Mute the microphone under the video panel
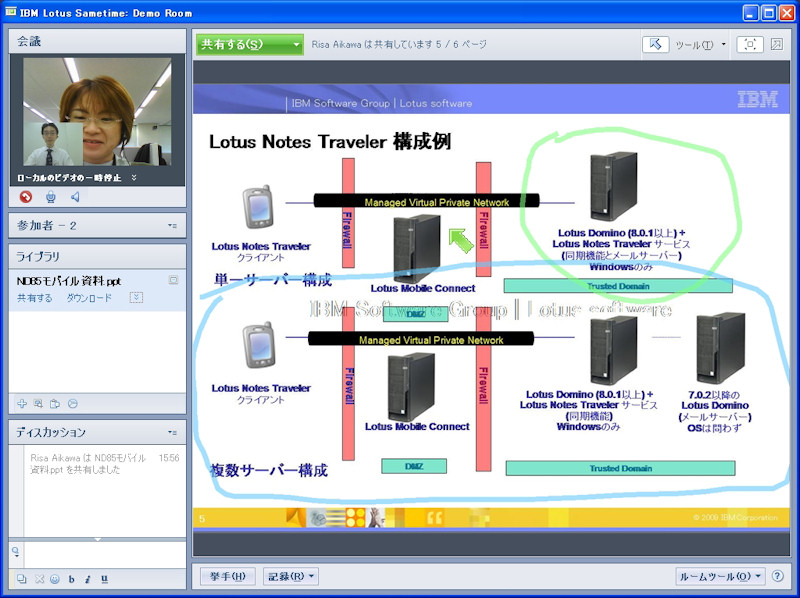The width and height of the screenshot is (800, 598). coord(51,197)
